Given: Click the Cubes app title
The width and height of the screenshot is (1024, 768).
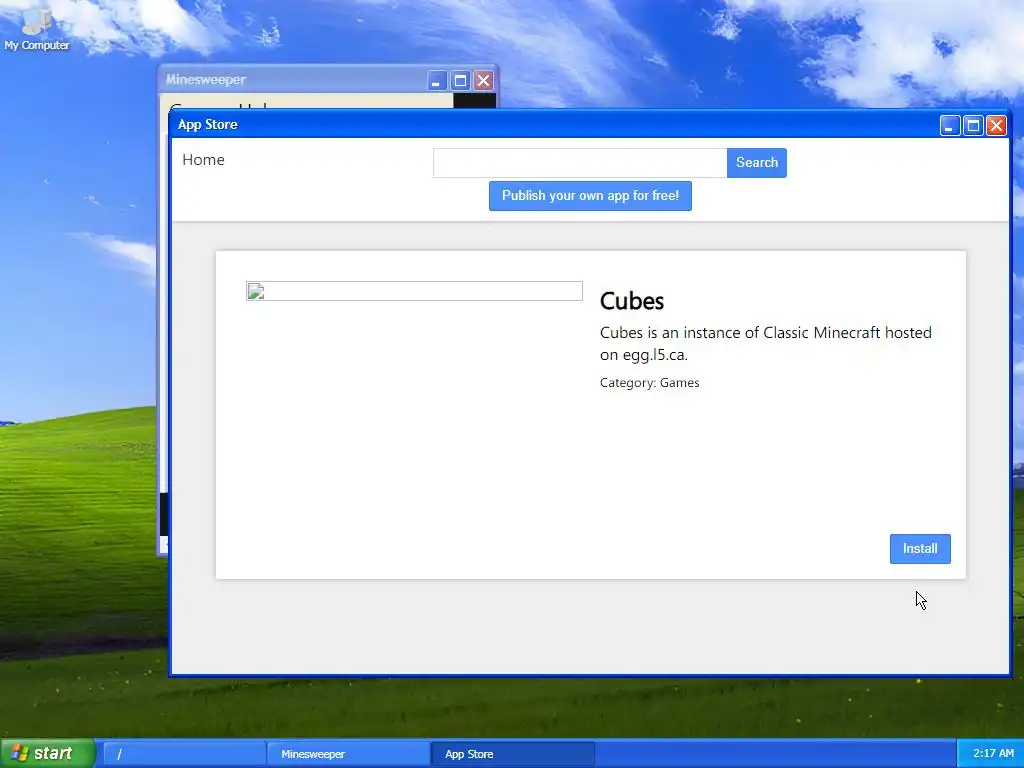Looking at the screenshot, I should coord(632,301).
